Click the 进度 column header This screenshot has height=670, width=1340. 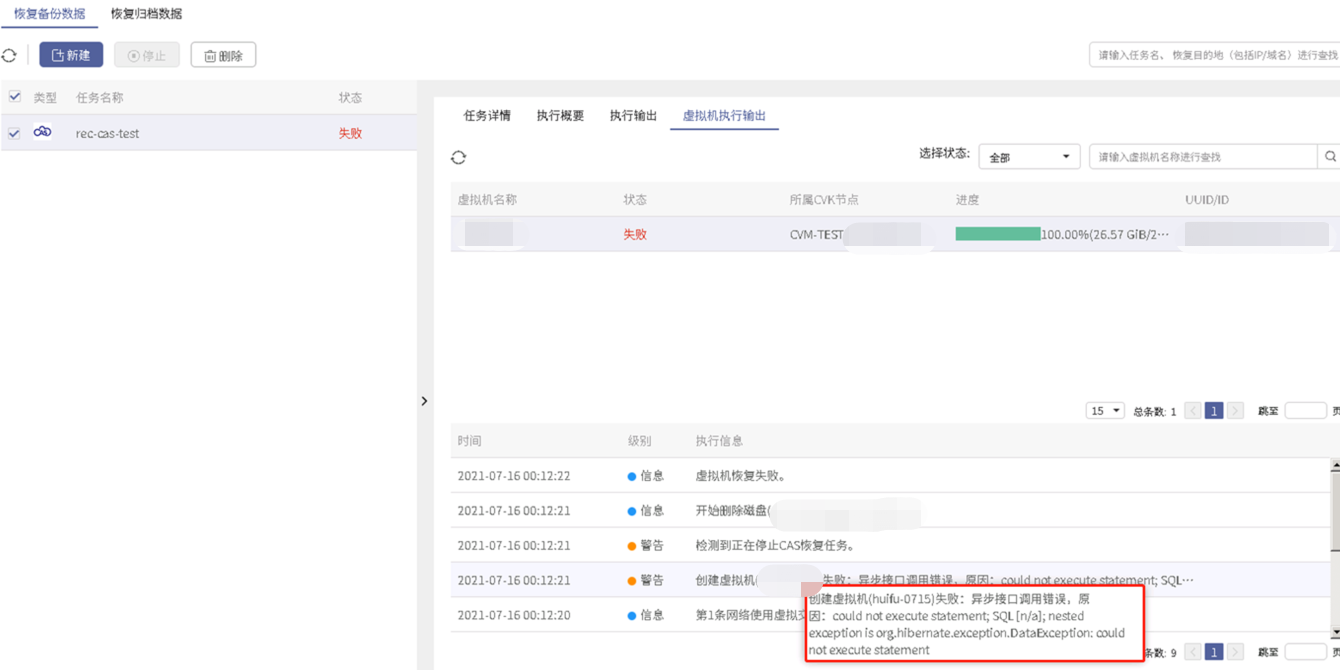pyautogui.click(x=967, y=200)
